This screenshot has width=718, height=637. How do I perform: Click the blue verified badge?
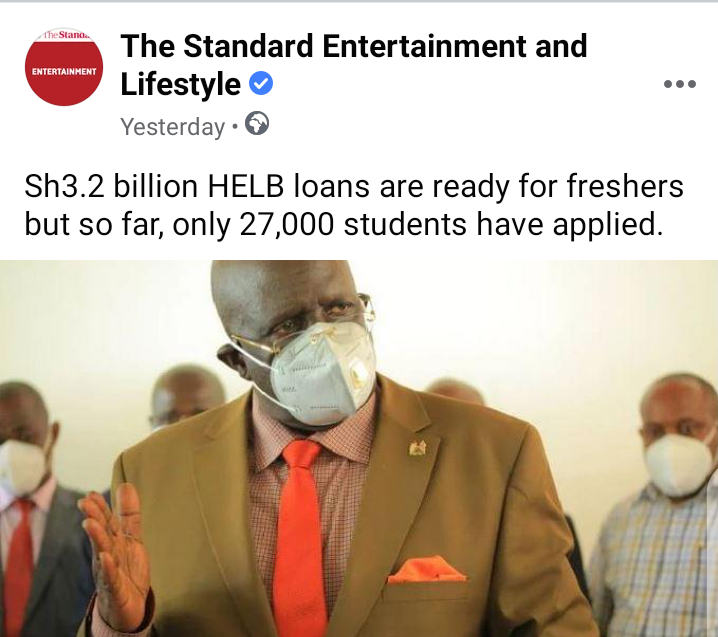point(261,83)
